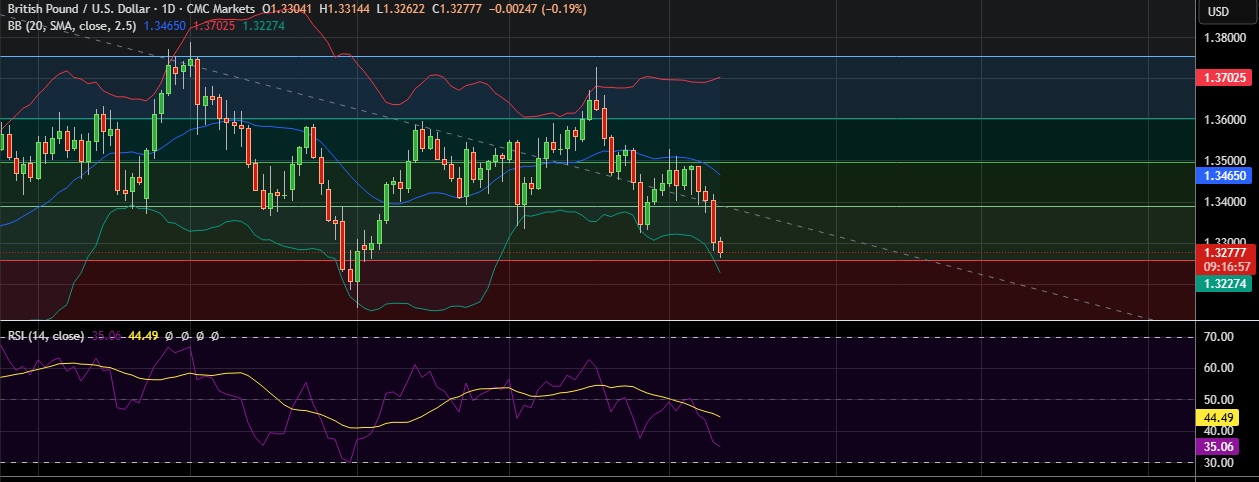Click the purple 35.06 RSI axis label

[x=1218, y=446]
